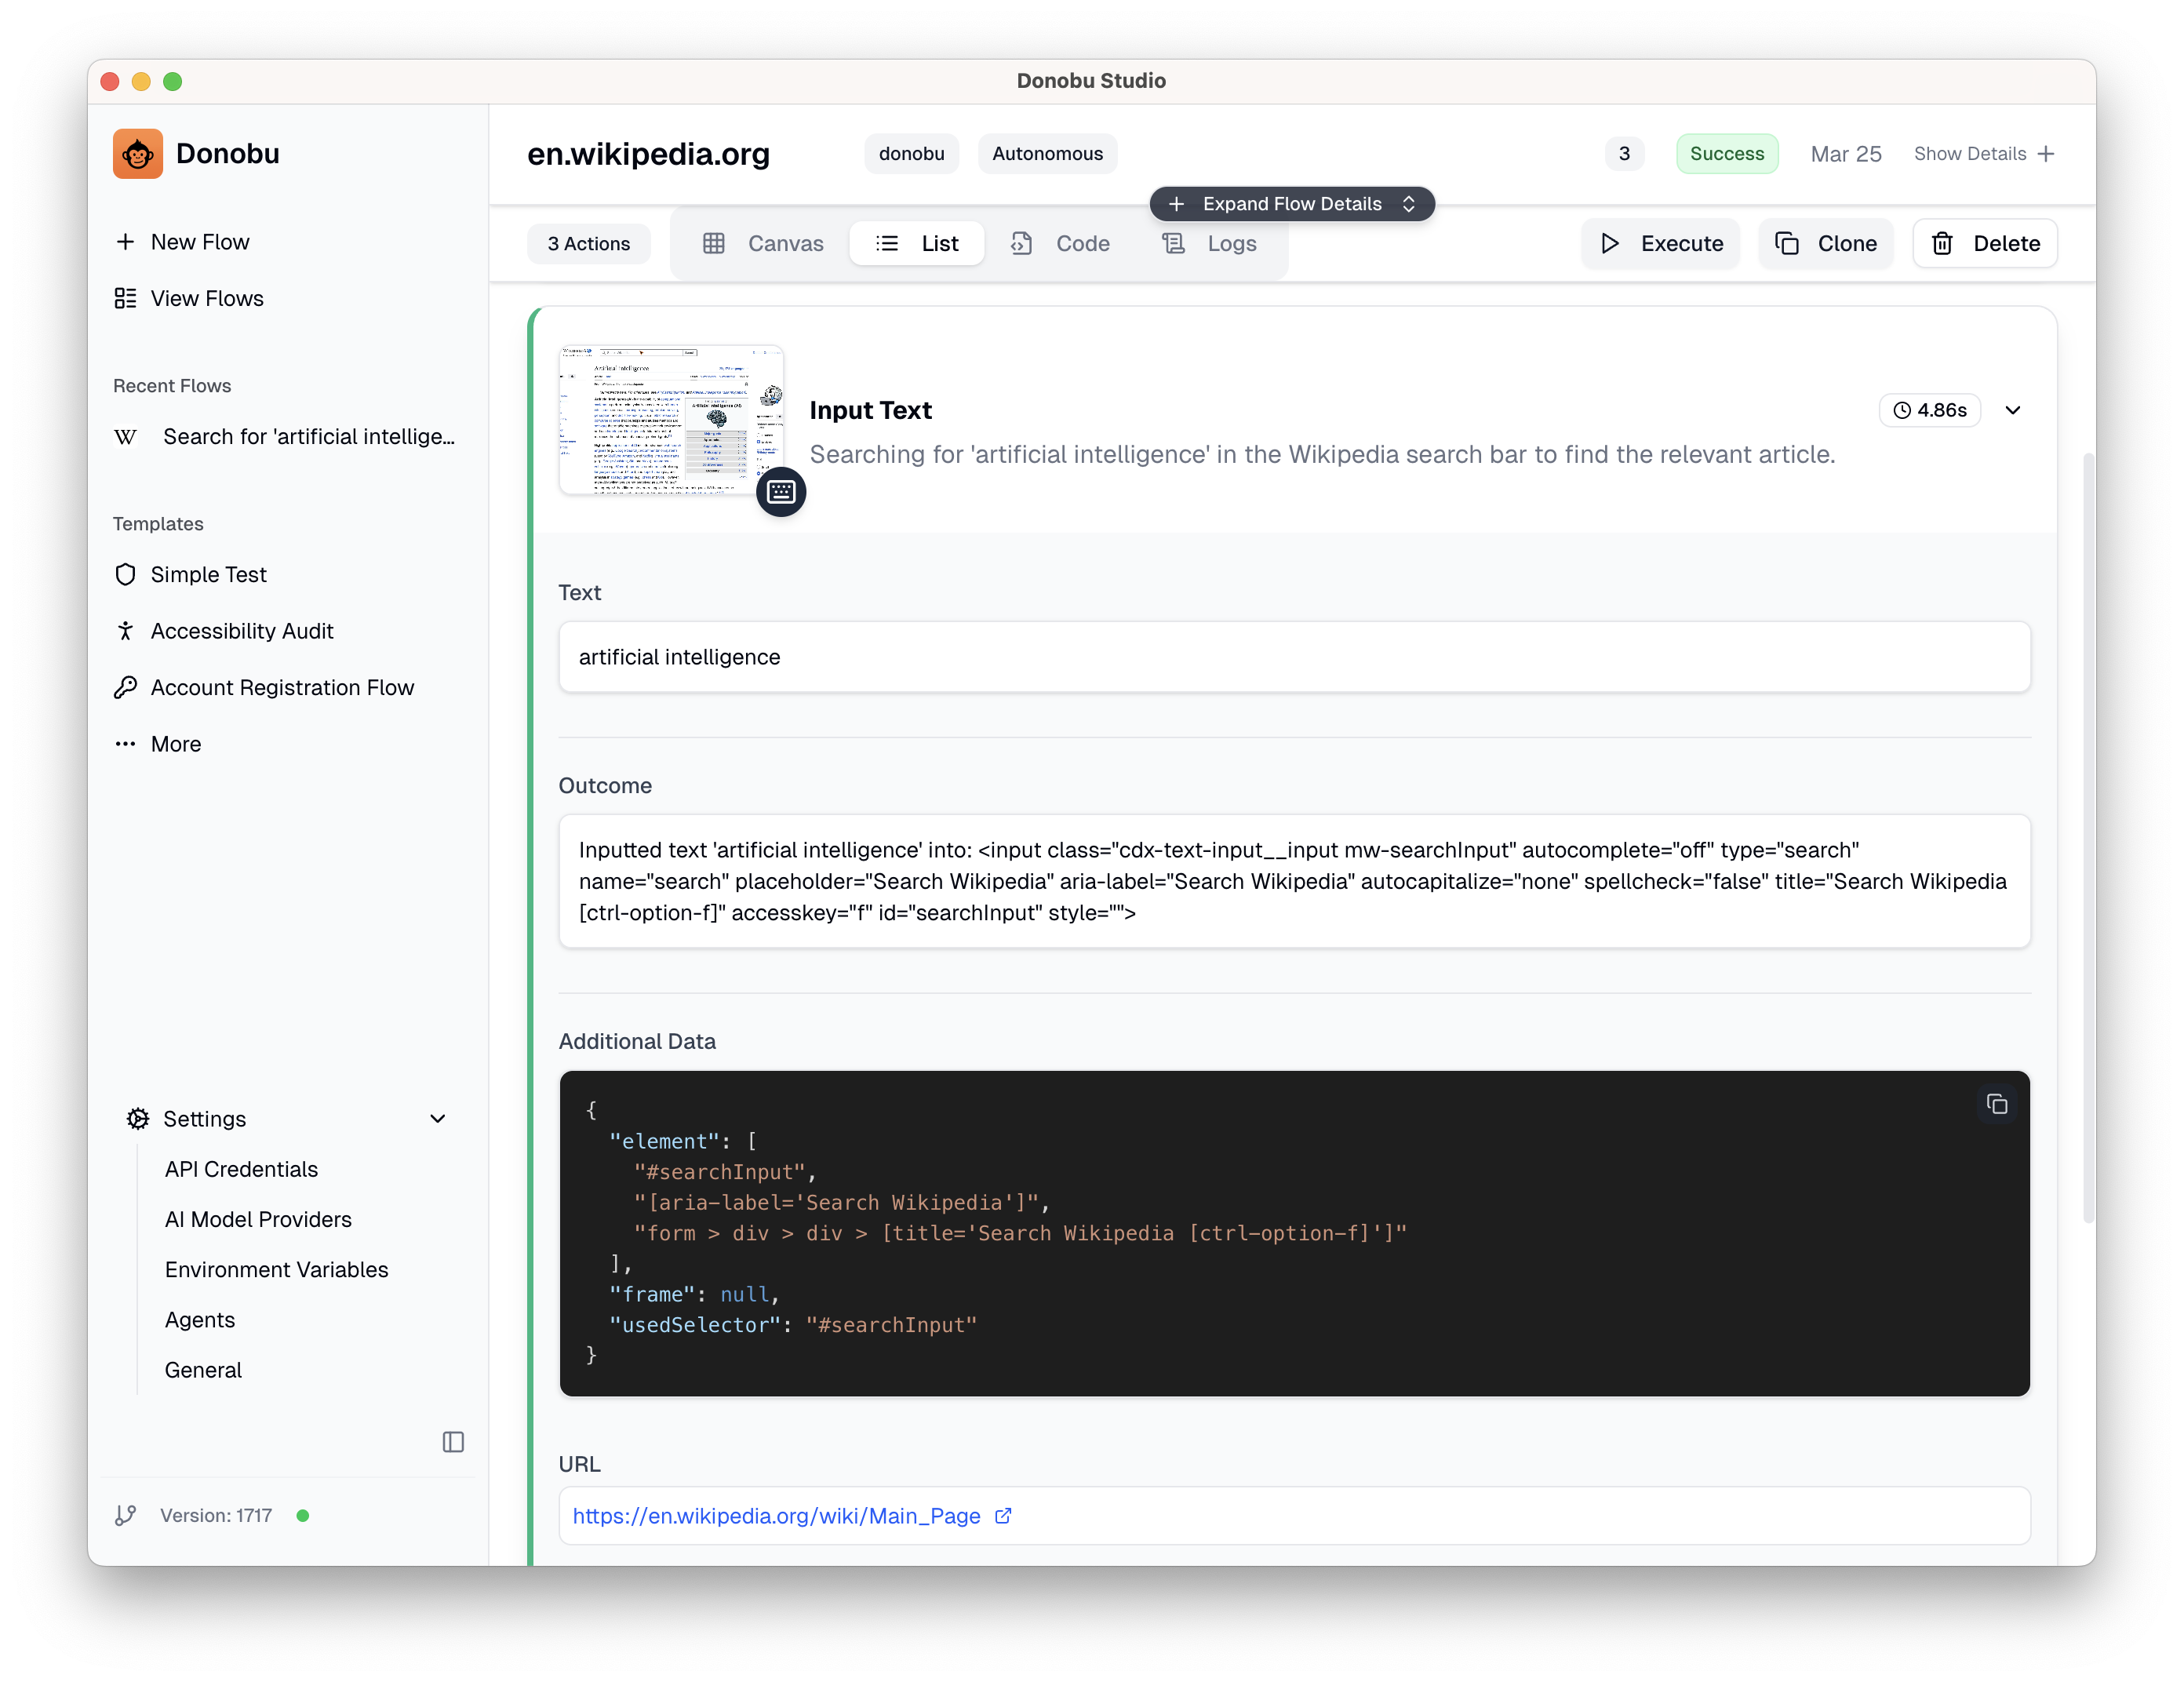Collapse the sidebar panel icon
This screenshot has width=2184, height=1682.
click(x=453, y=1442)
